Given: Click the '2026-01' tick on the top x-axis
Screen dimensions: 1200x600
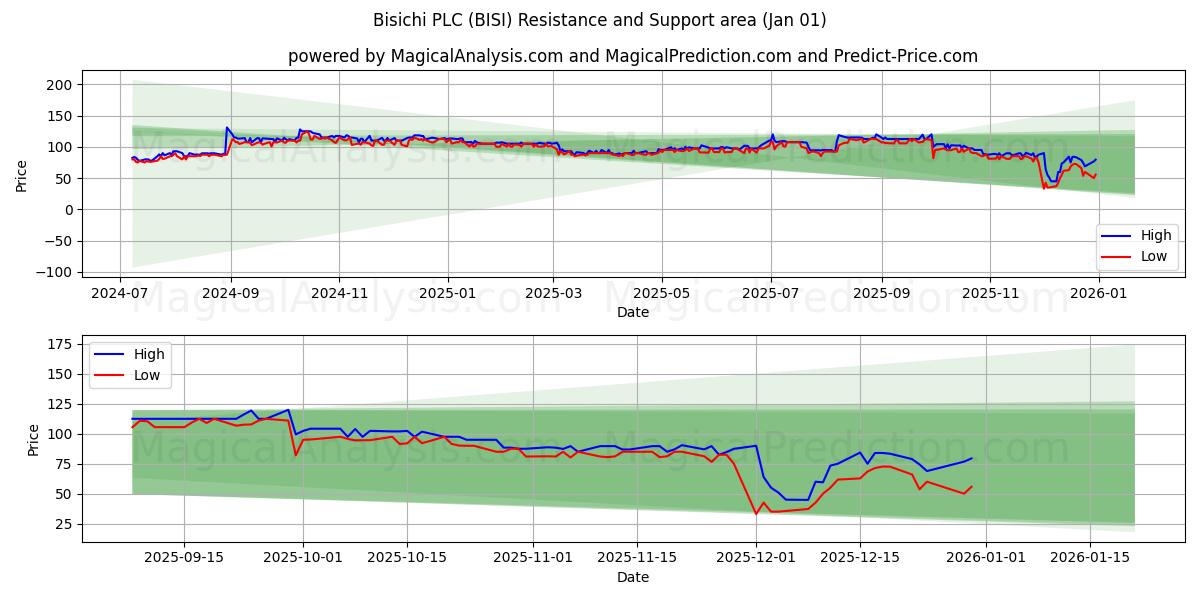Looking at the screenshot, I should [x=1098, y=293].
